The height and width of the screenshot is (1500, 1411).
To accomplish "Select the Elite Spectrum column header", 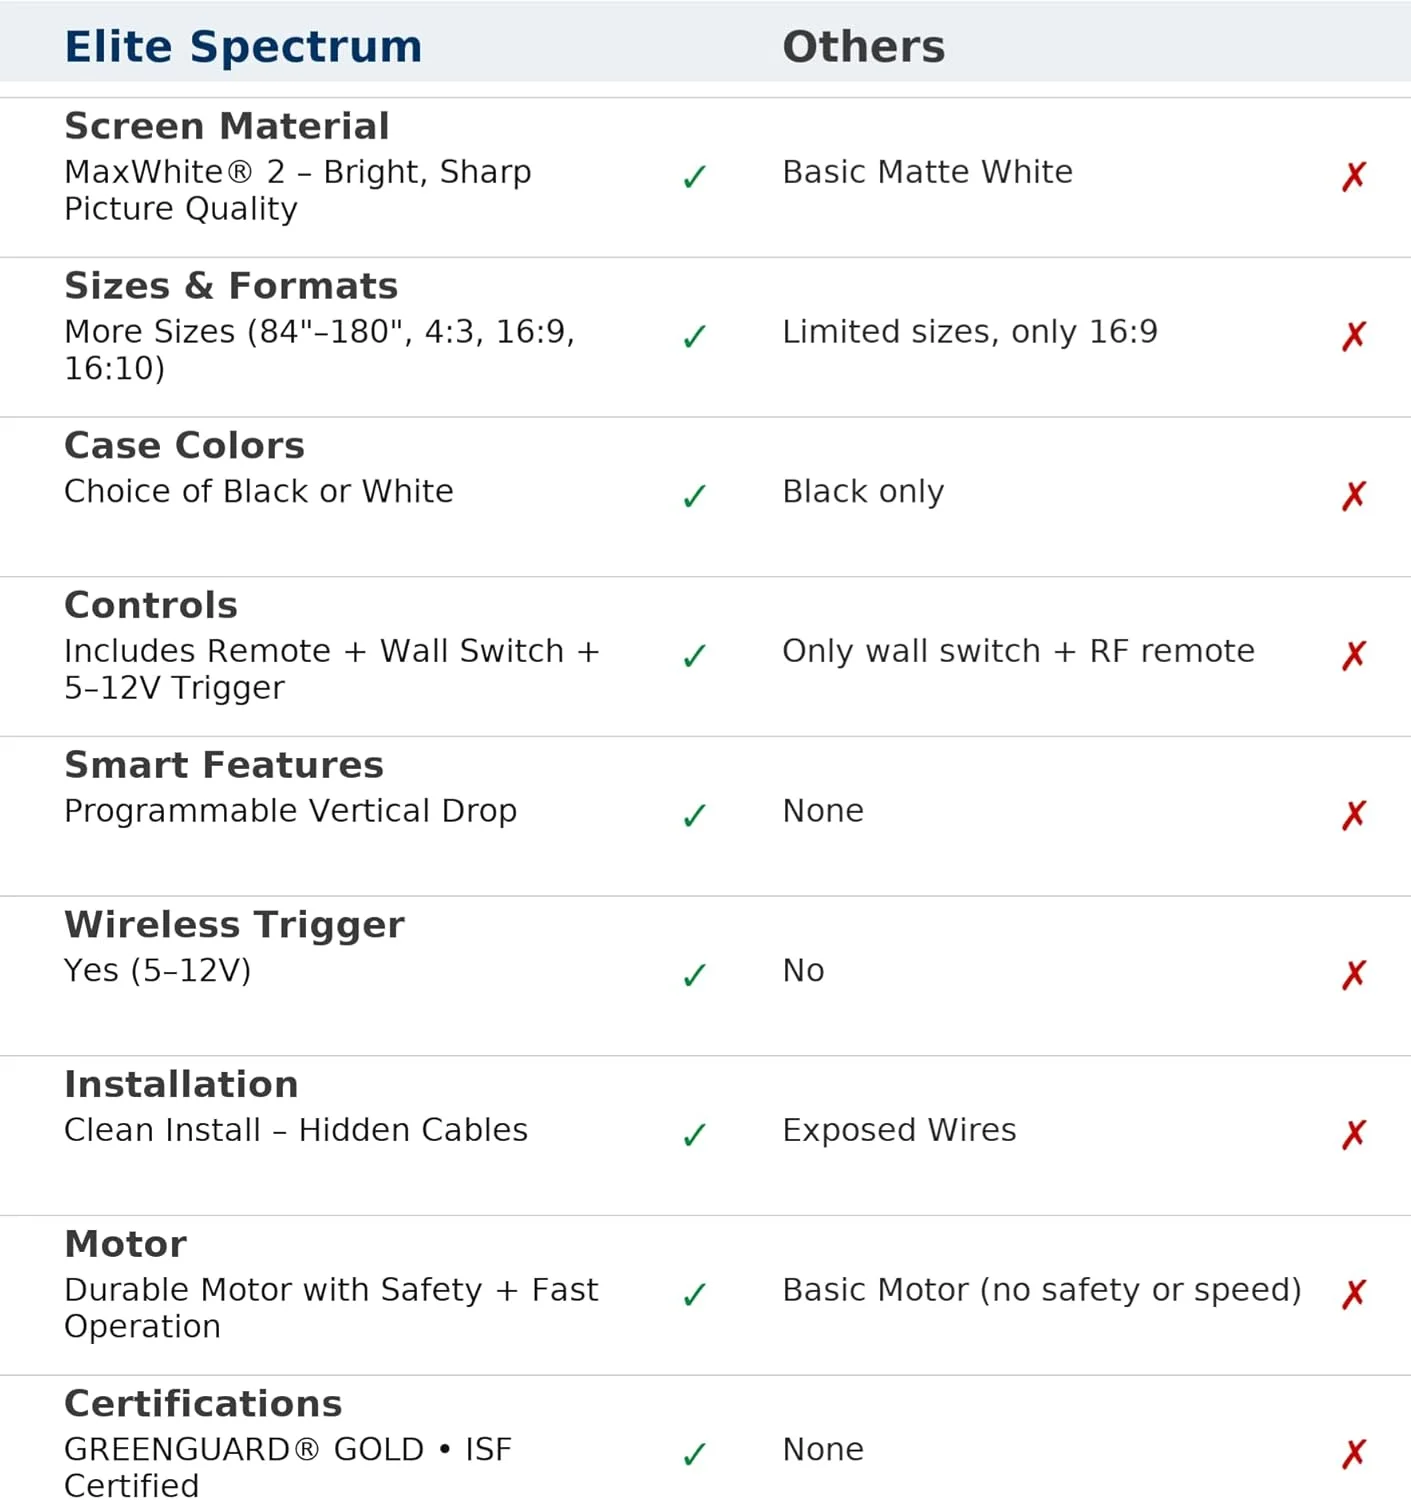I will (243, 47).
